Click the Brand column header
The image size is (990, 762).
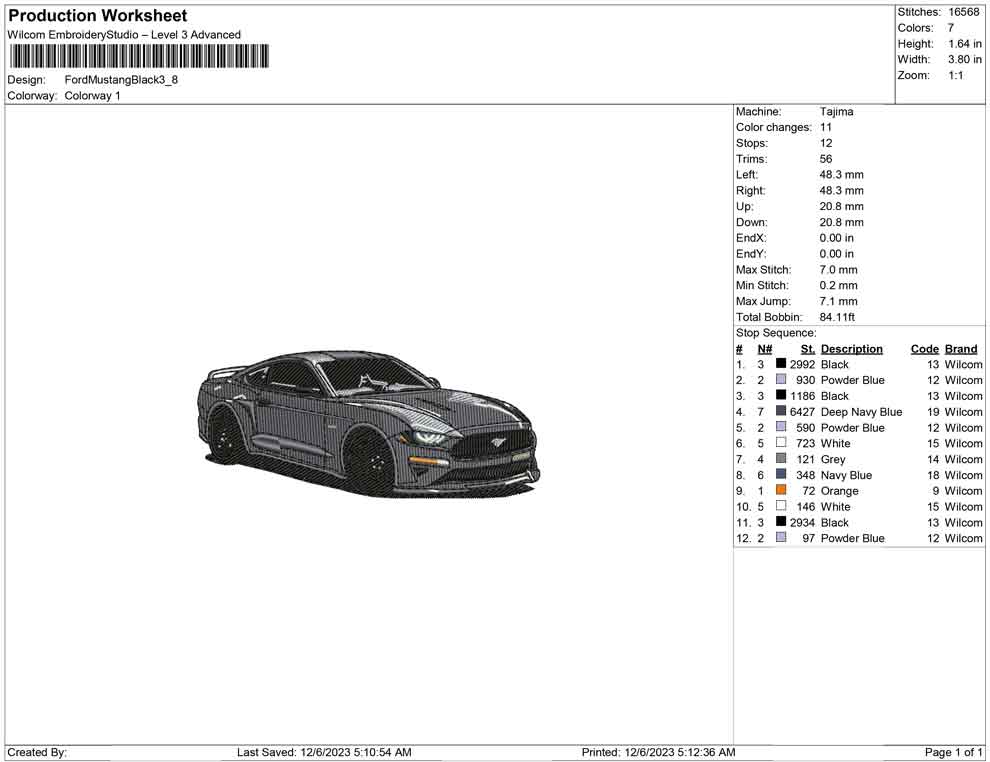point(960,348)
